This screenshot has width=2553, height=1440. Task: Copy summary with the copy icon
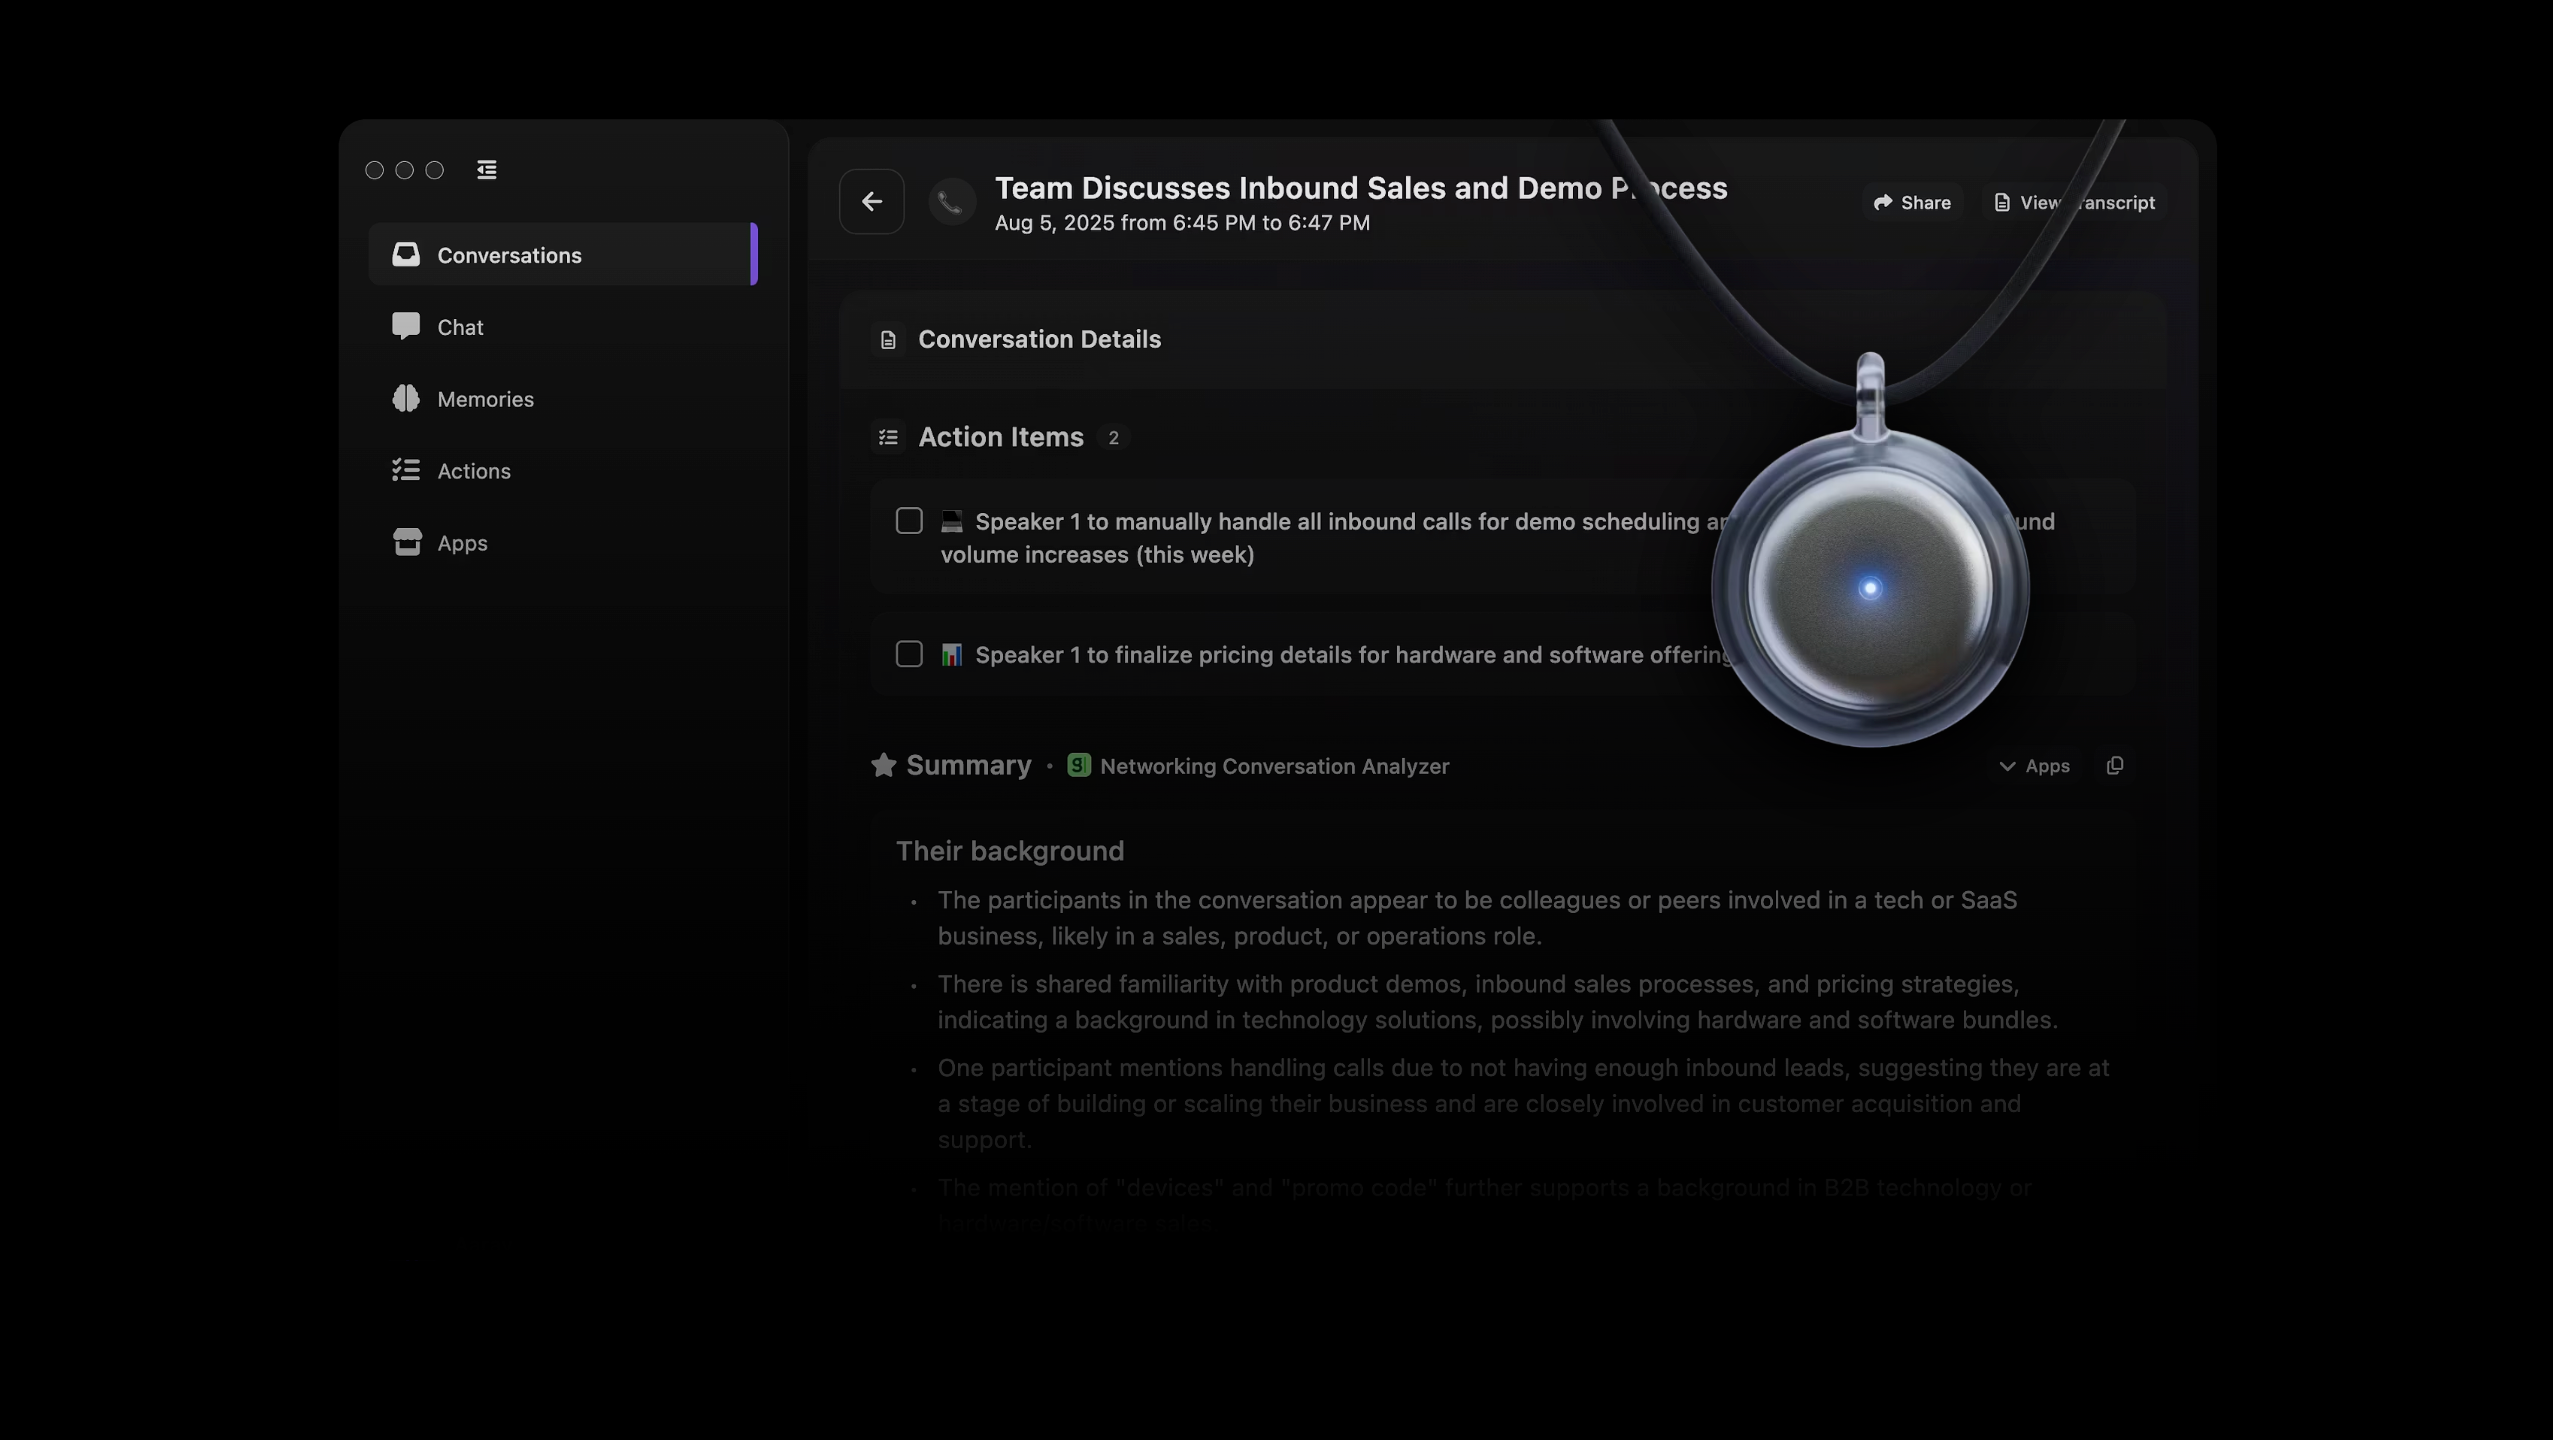click(2114, 765)
